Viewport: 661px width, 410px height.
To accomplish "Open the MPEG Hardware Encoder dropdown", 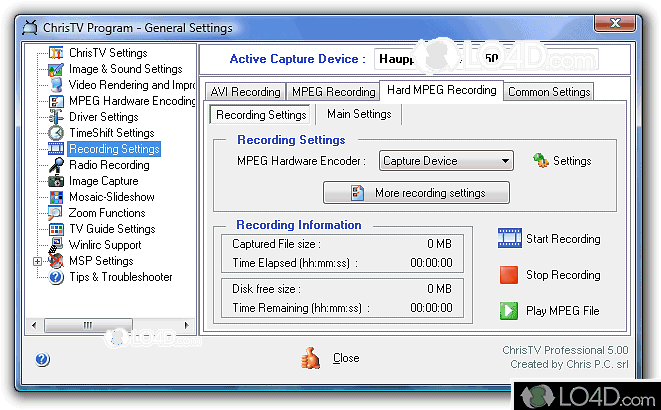I will point(446,161).
